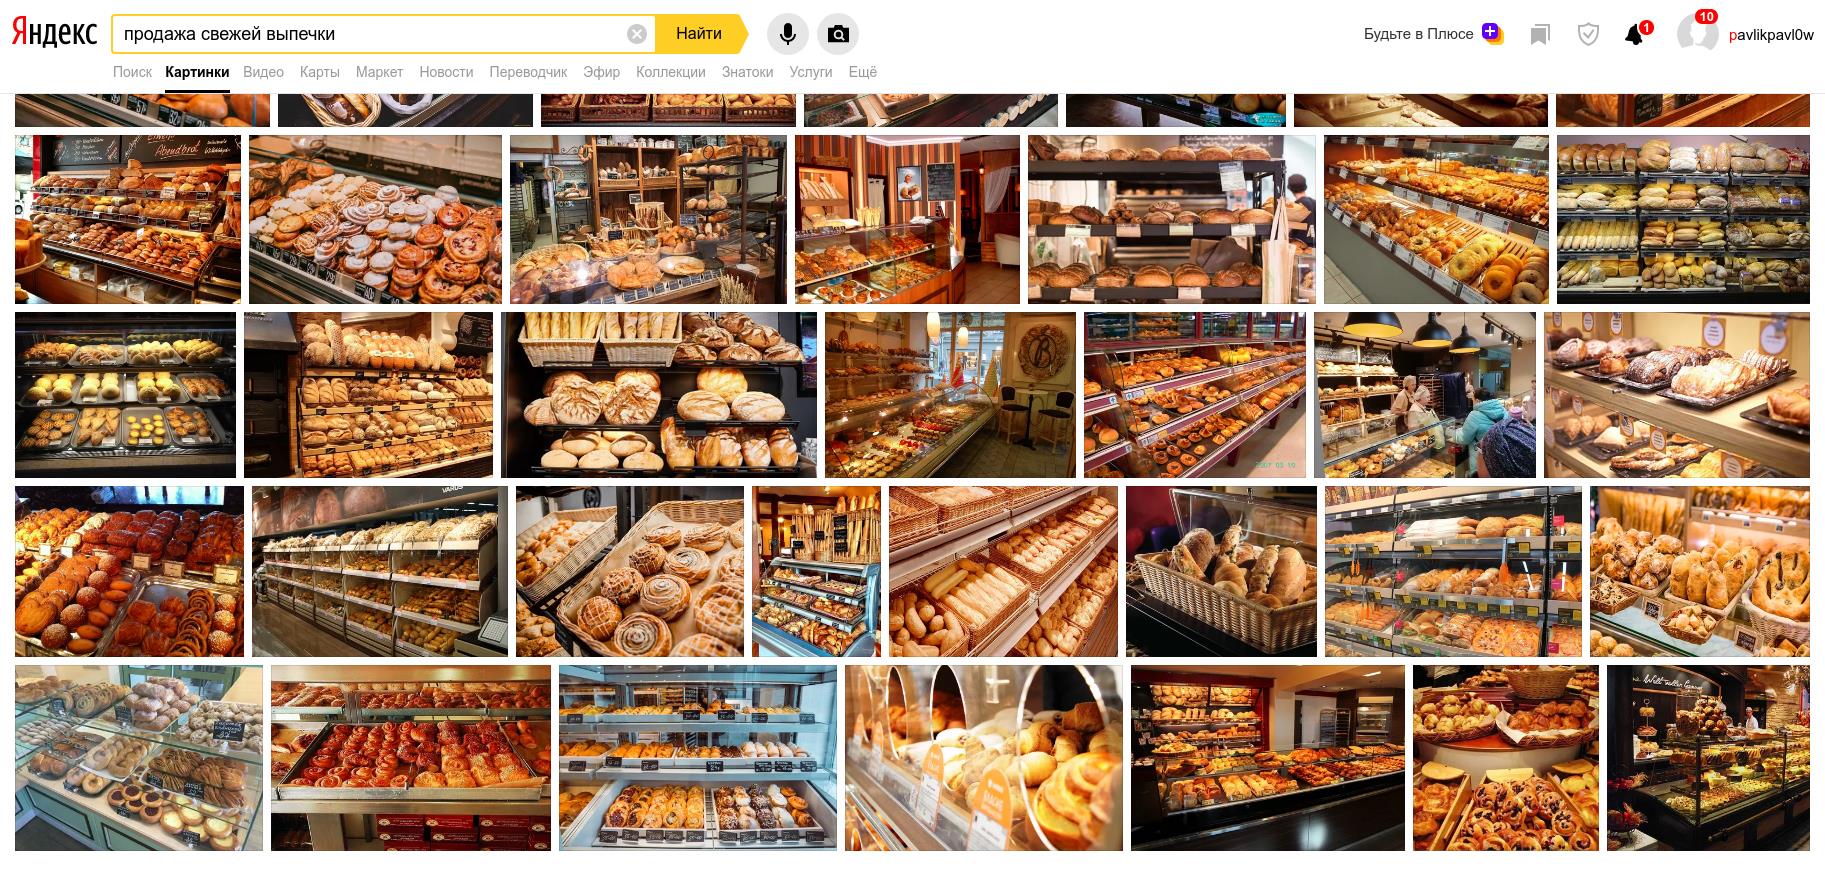Click the voice search microphone icon
Image resolution: width=1825 pixels, height=869 pixels.
787,34
